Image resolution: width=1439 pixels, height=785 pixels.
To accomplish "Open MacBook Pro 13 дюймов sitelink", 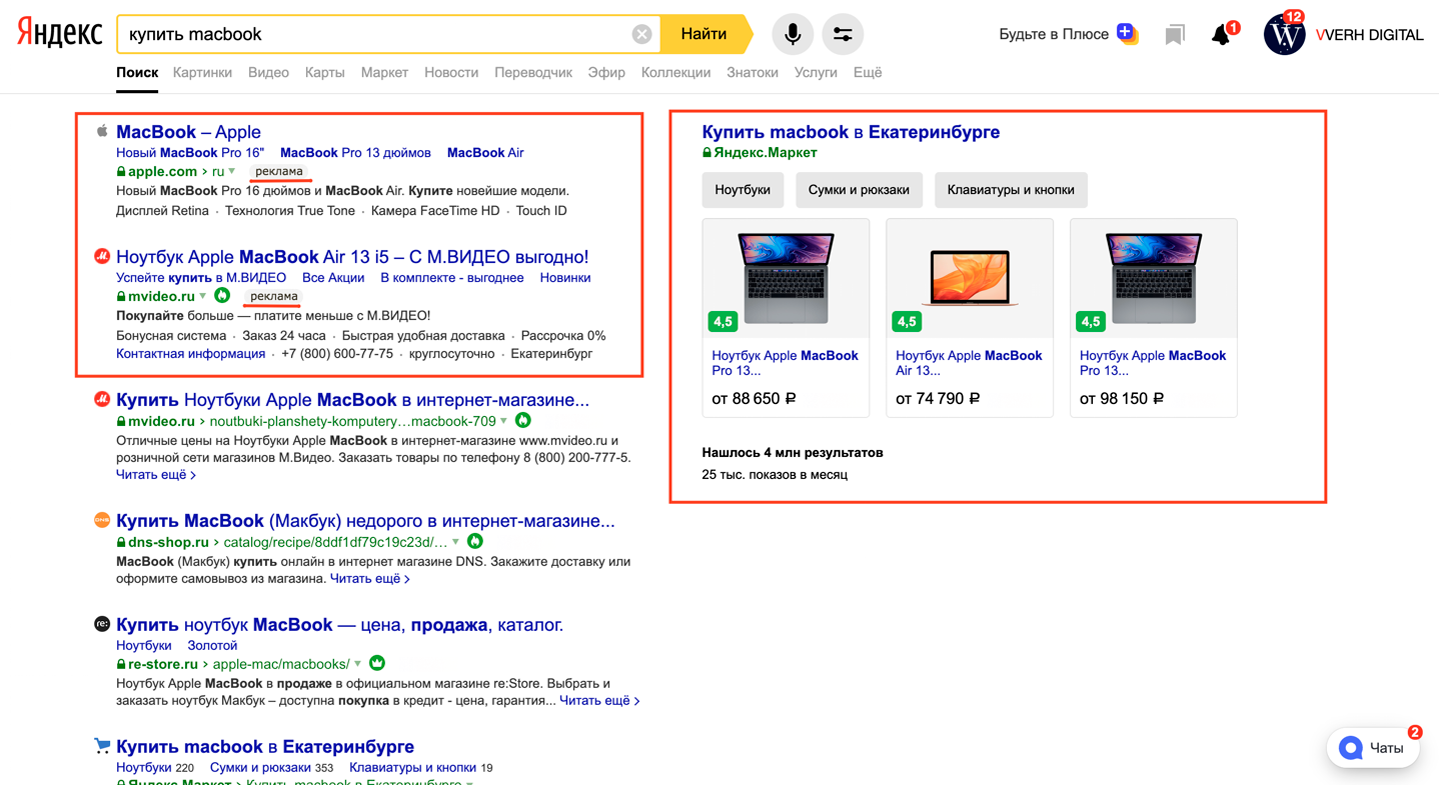I will 355,153.
